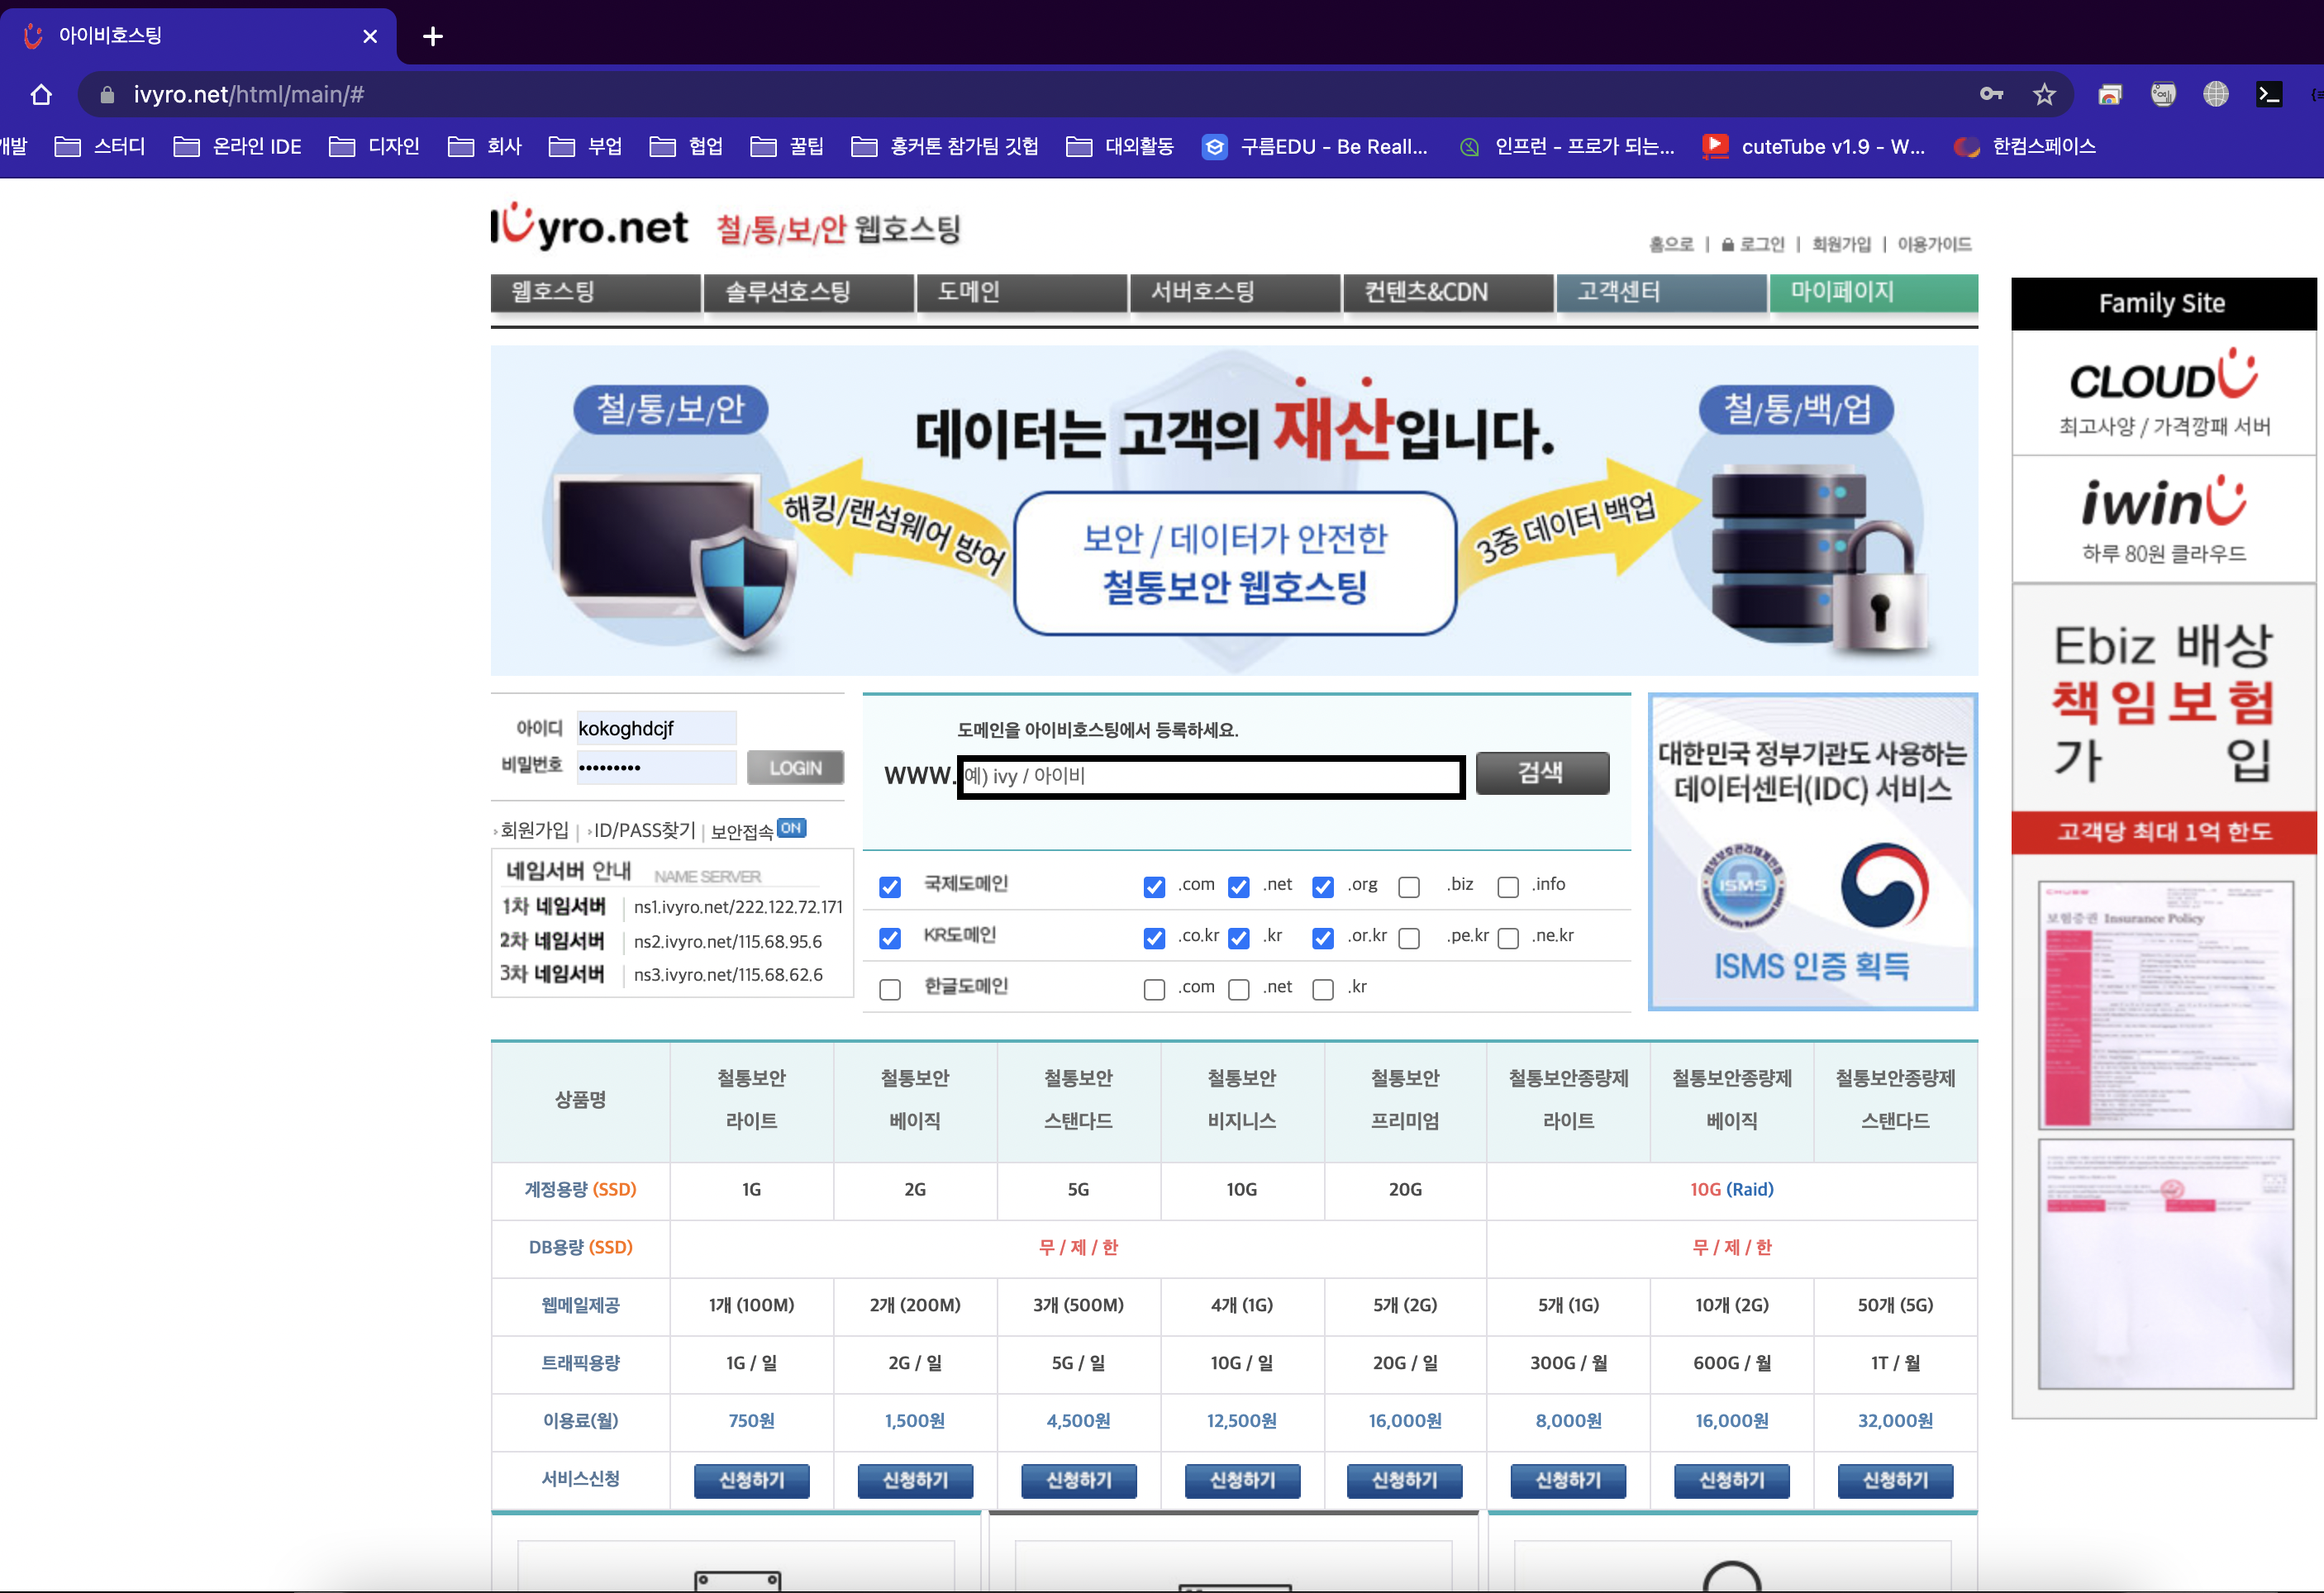Open the cuteTube v1.9 bookmark
Image resolution: width=2324 pixels, height=1593 pixels.
1833,146
